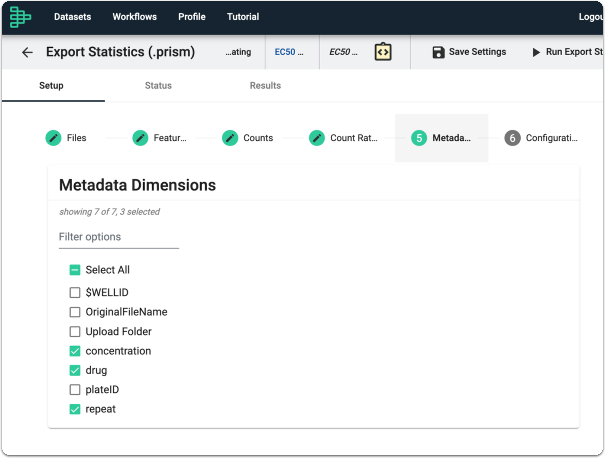Click the Logout link
The height and width of the screenshot is (458, 605).
coord(591,17)
